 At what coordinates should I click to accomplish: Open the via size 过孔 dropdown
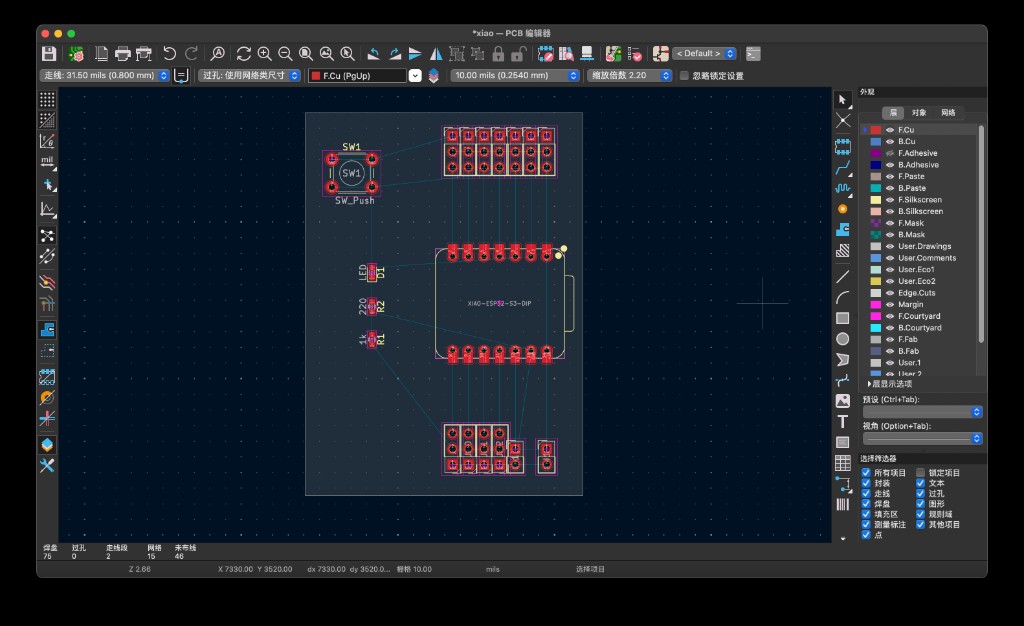pyautogui.click(x=249, y=76)
